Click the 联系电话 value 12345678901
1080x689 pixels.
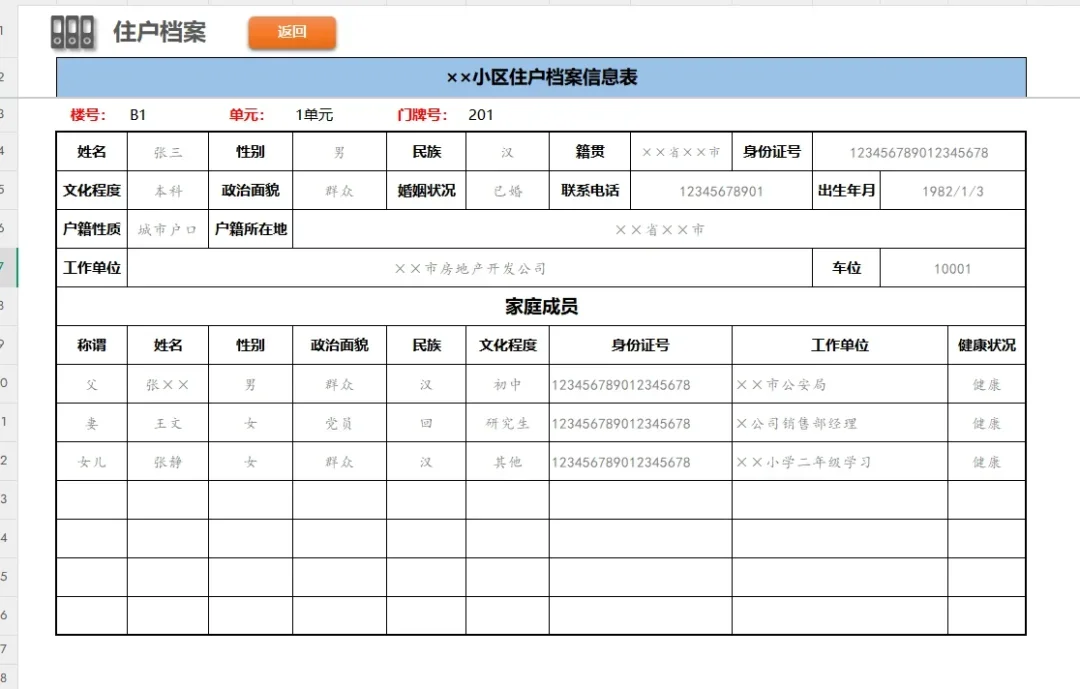(721, 191)
